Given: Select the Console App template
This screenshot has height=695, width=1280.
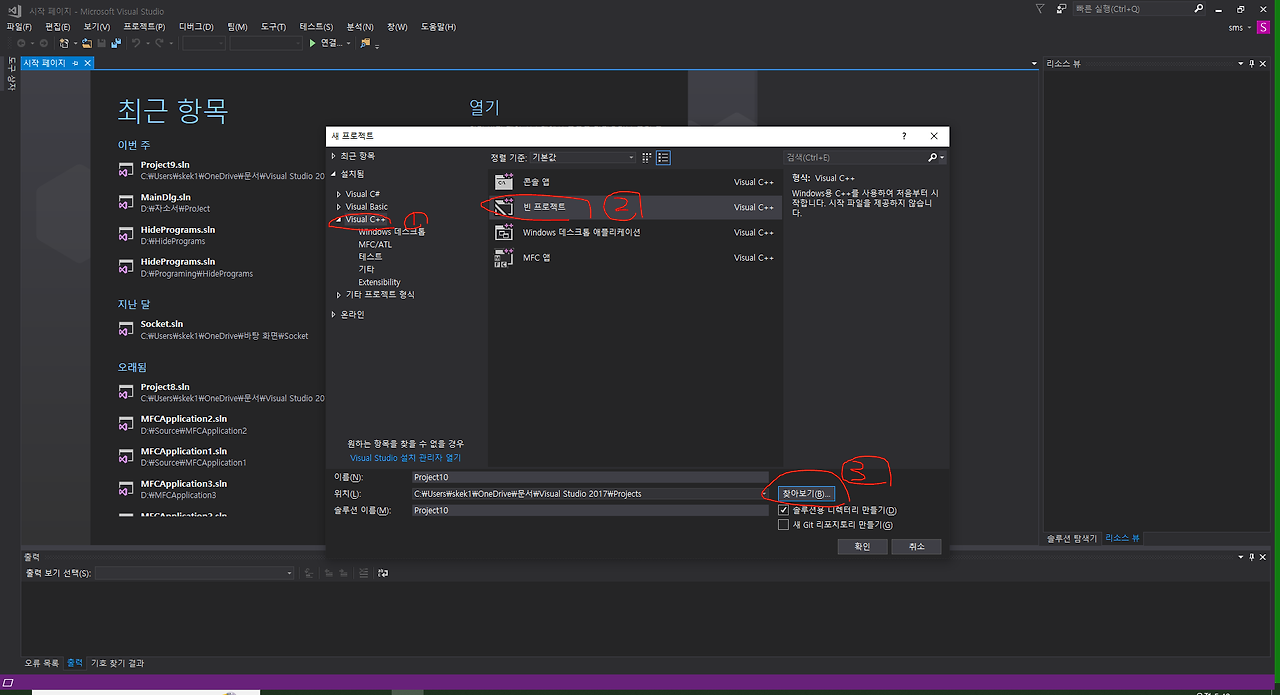Looking at the screenshot, I should point(635,182).
